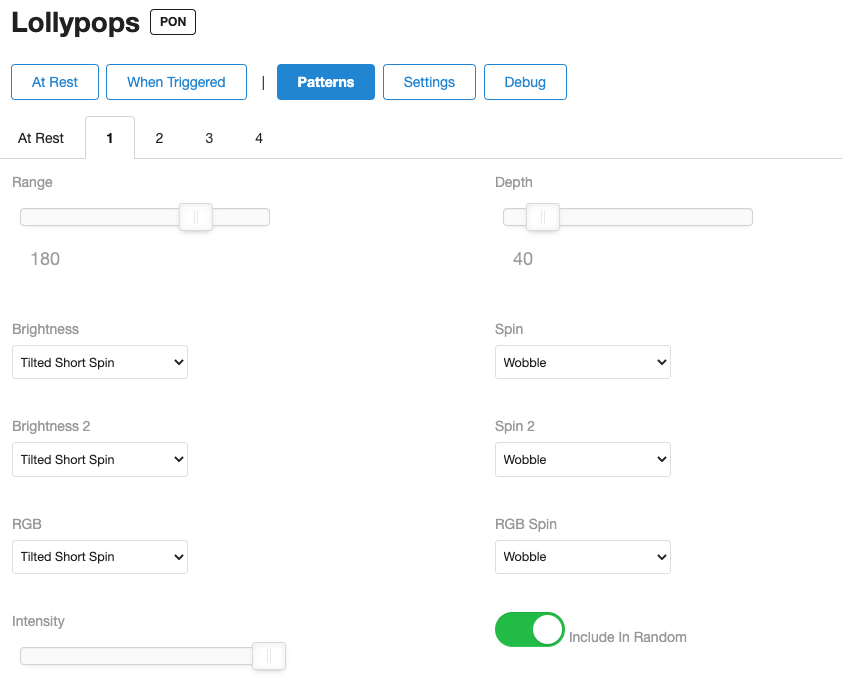Switch to pattern tab 2
This screenshot has width=842, height=686.
coord(159,138)
